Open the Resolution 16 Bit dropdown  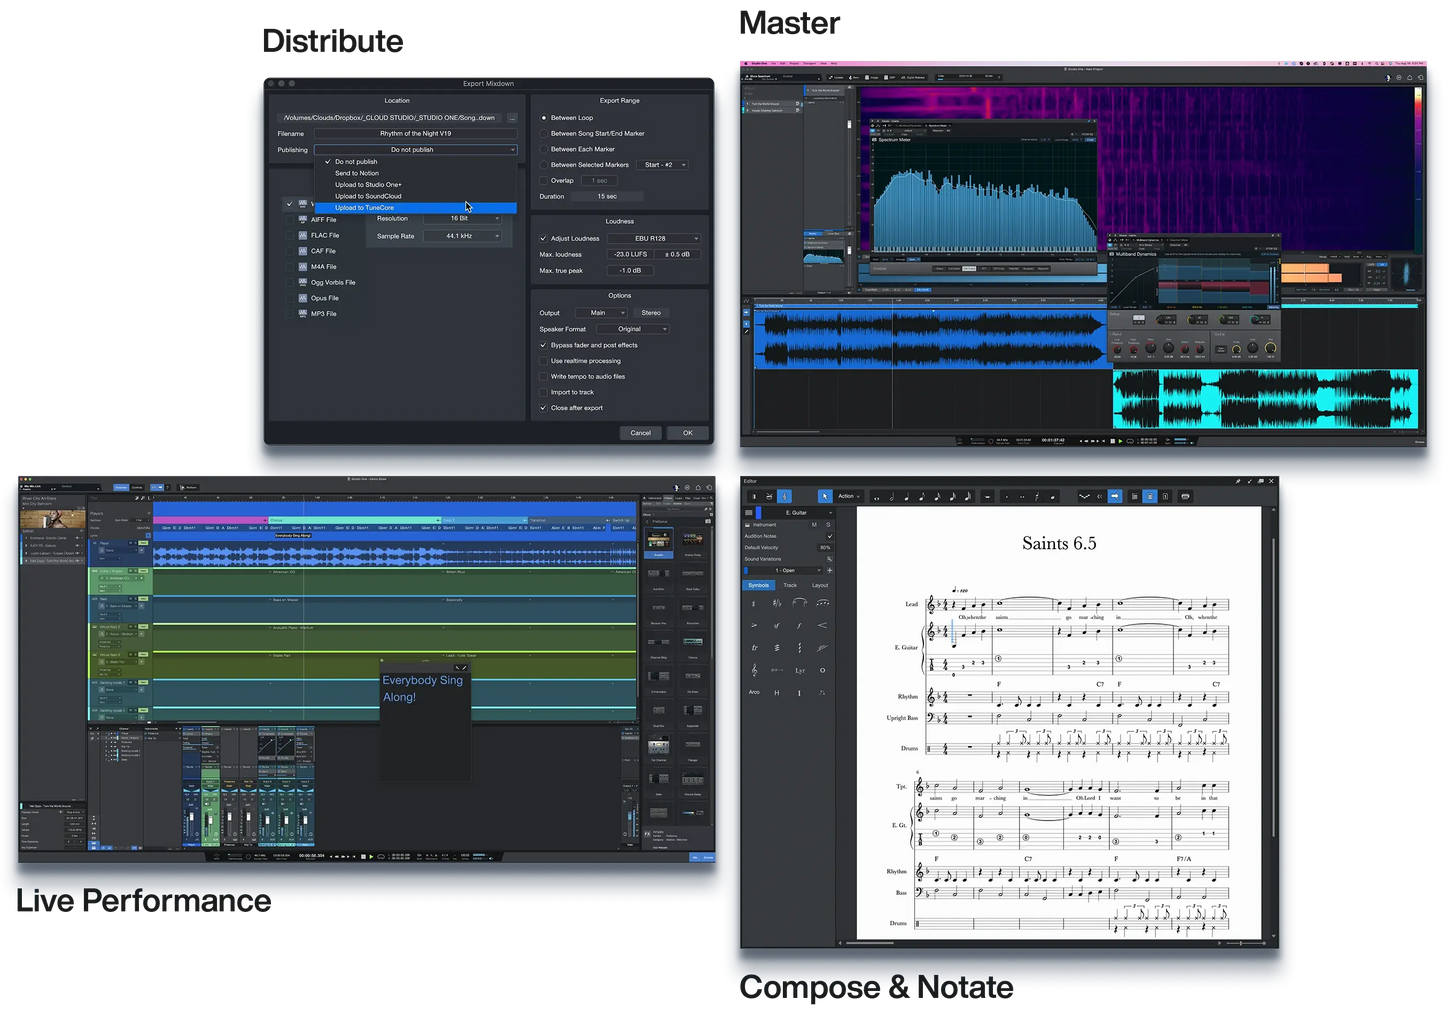(462, 218)
